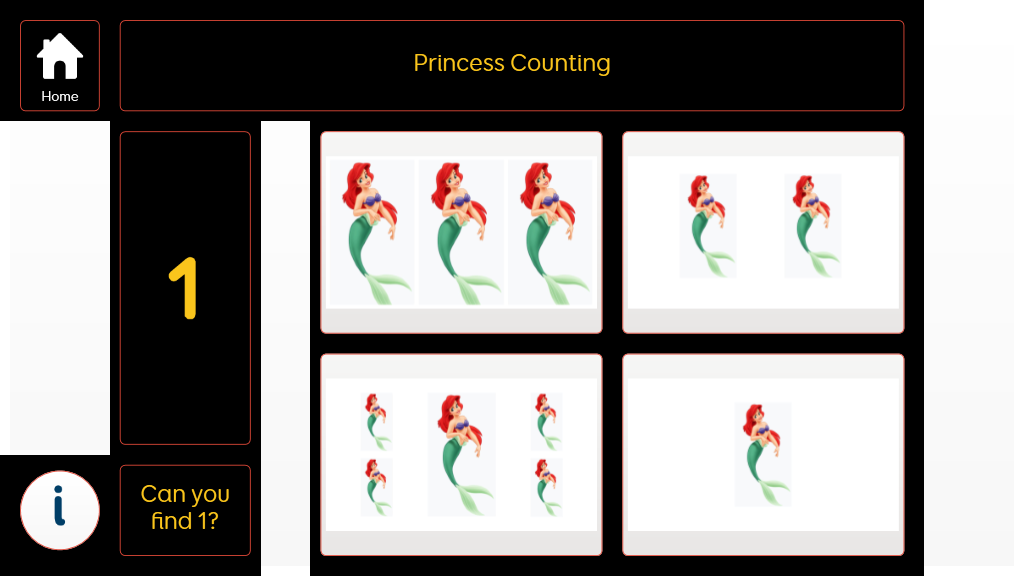
Task: Click the left mermaid in two-mermaid card
Action: pos(708,226)
